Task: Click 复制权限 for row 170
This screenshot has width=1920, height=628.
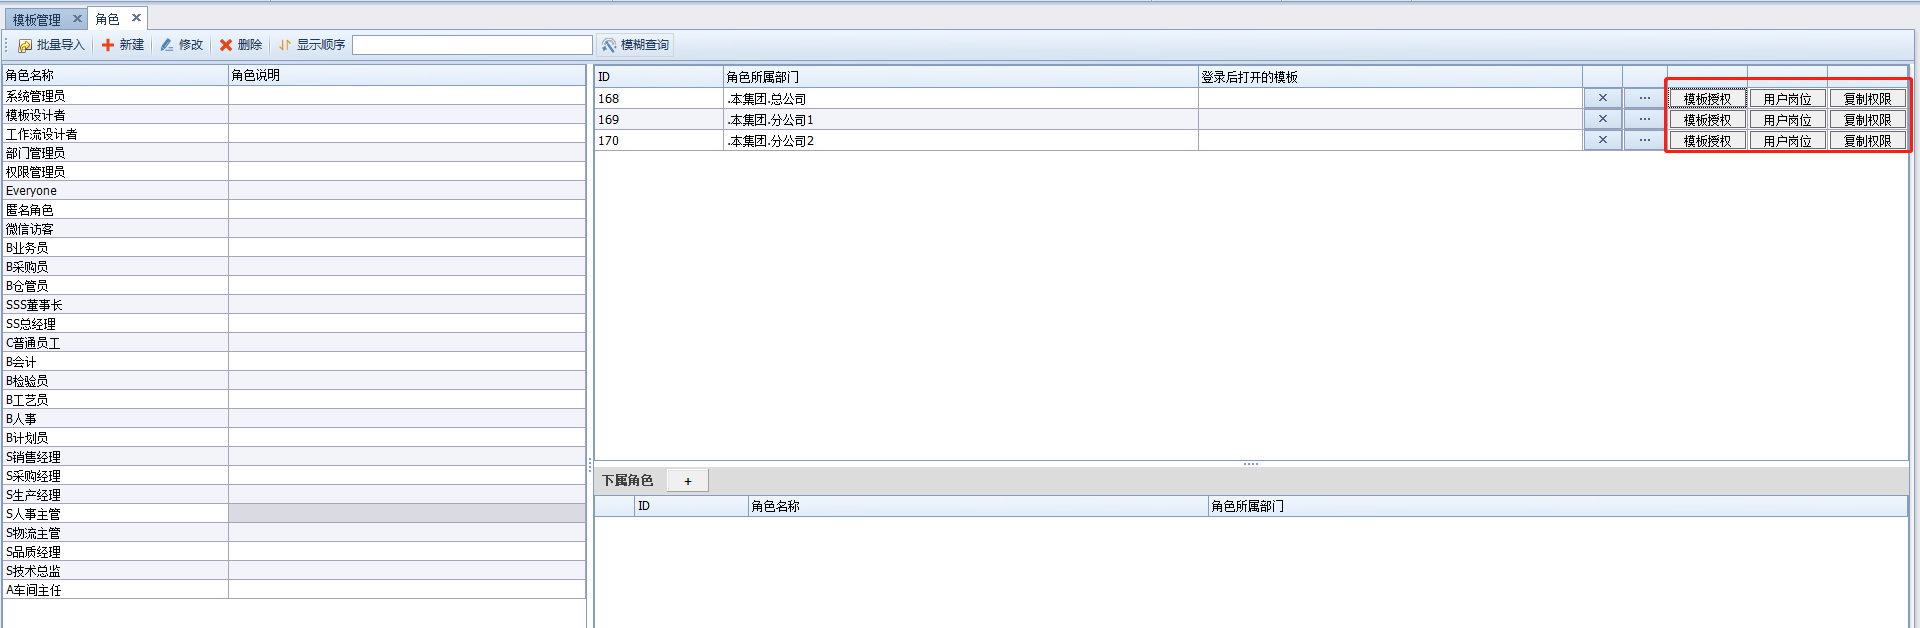Action: pyautogui.click(x=1867, y=141)
